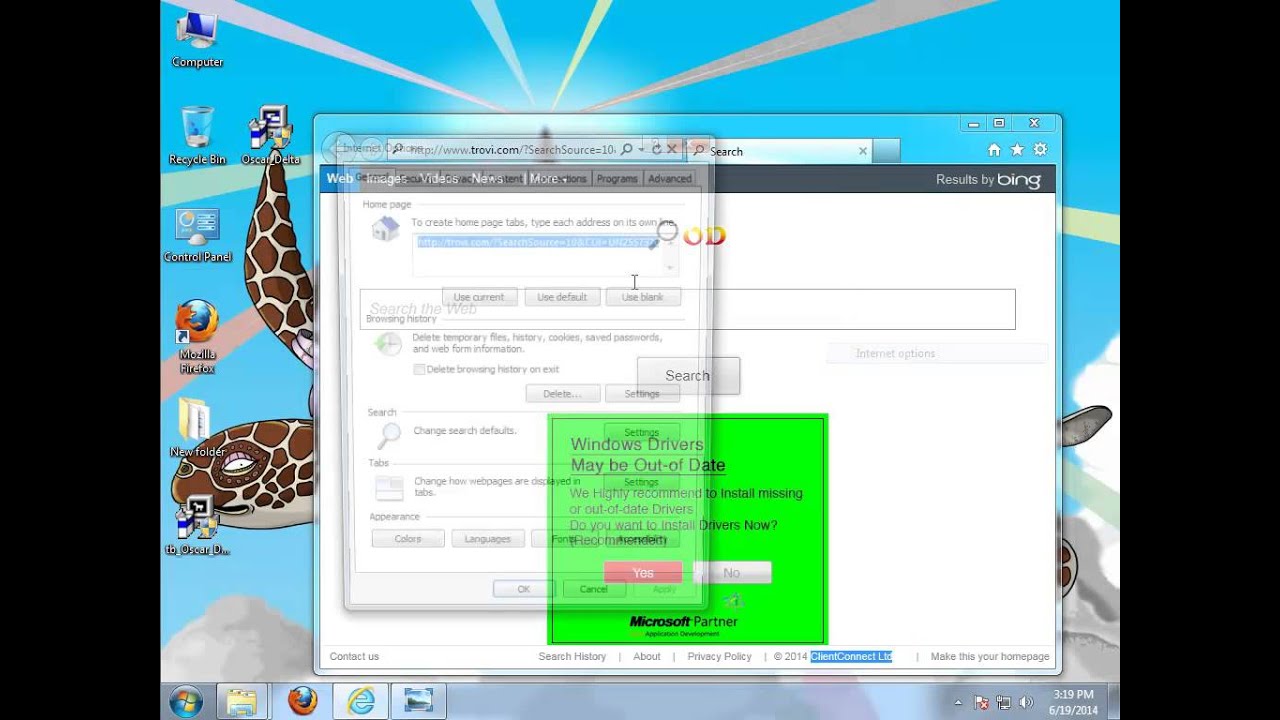The image size is (1280, 720).
Task: Switch to Firefox in the taskbar
Action: 302,701
